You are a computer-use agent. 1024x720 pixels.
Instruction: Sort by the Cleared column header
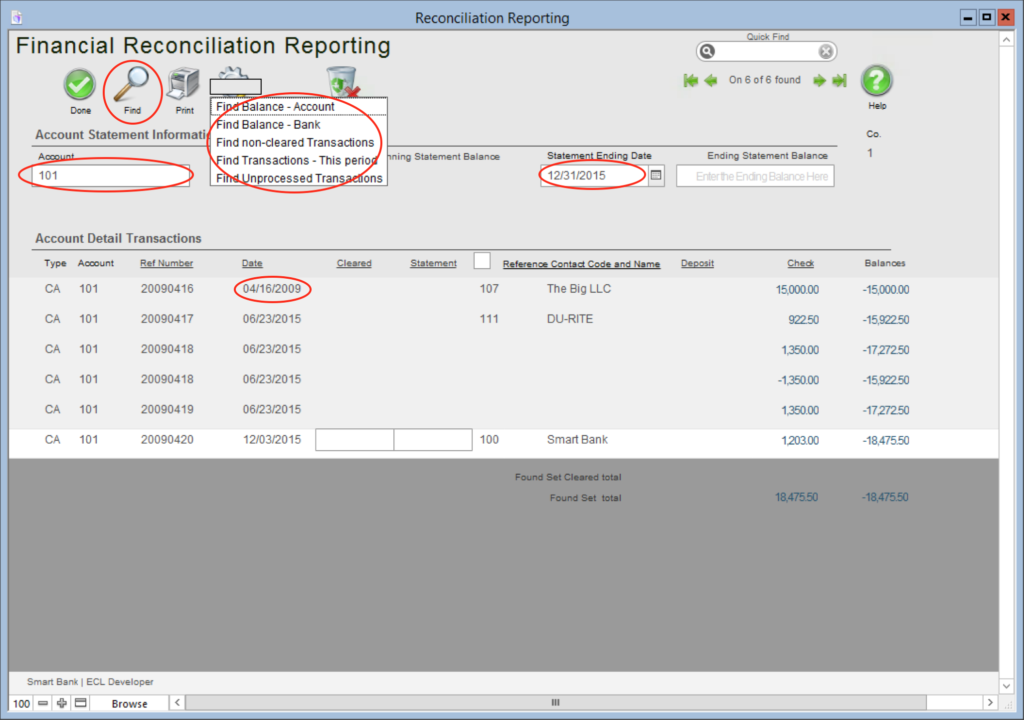(x=354, y=264)
